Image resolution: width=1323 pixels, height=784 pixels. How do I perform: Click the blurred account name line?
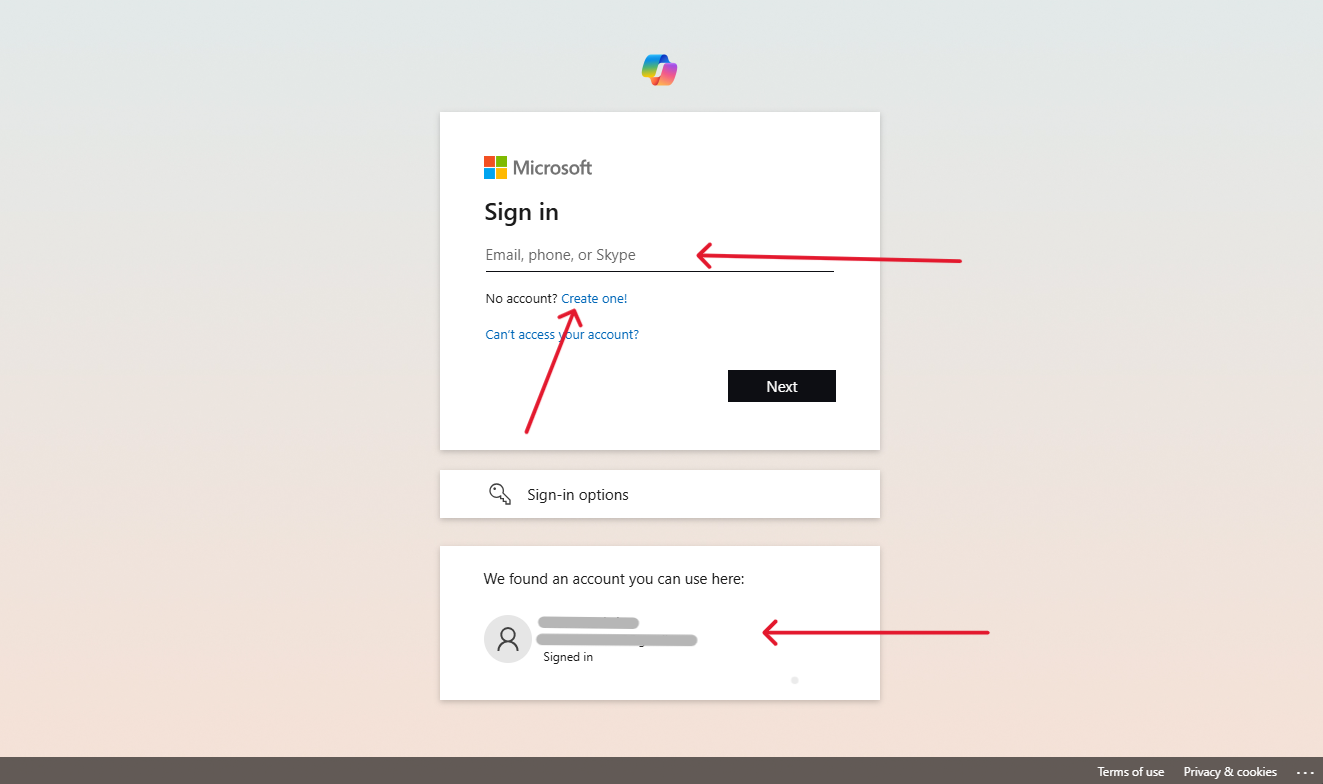click(588, 623)
